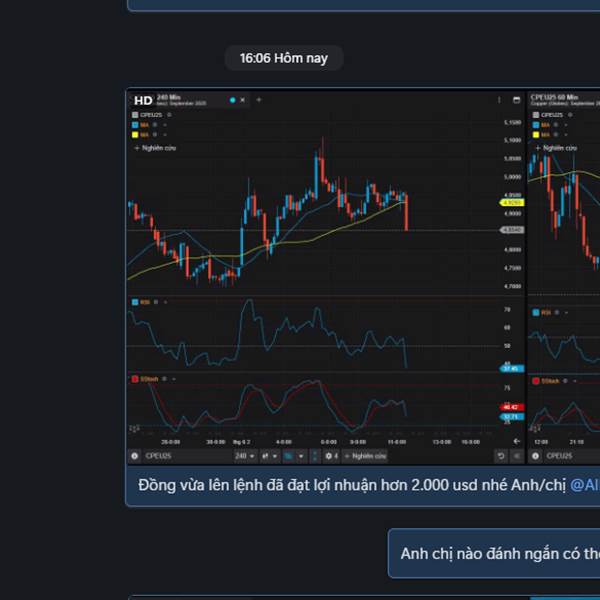Click '+ Nghiên cứu' in the bottom toolbar
The image size is (600, 600).
(365, 456)
